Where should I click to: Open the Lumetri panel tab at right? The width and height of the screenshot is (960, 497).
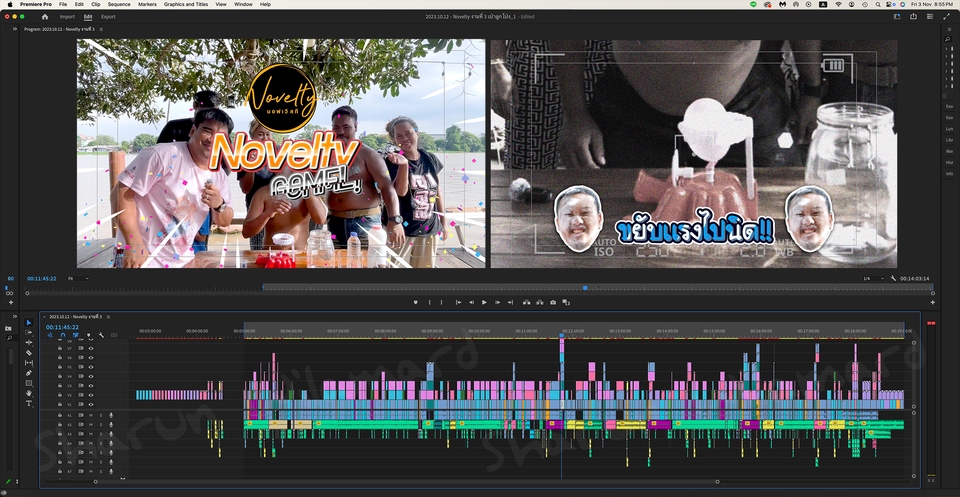(949, 129)
